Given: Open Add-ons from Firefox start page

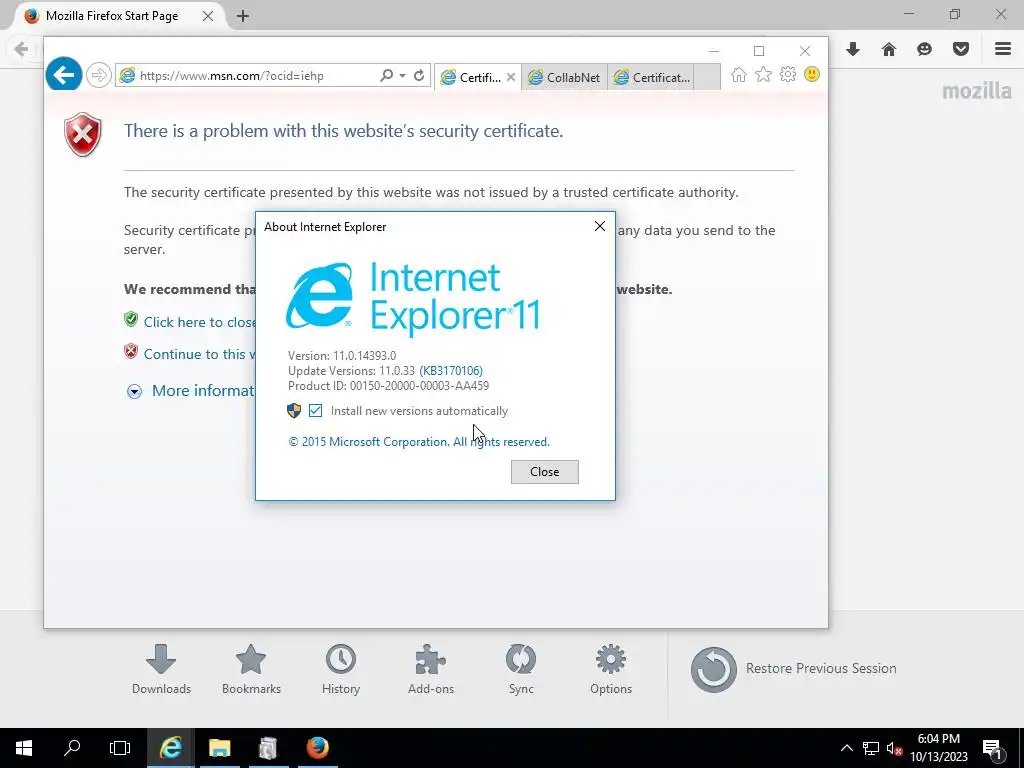Looking at the screenshot, I should [431, 669].
